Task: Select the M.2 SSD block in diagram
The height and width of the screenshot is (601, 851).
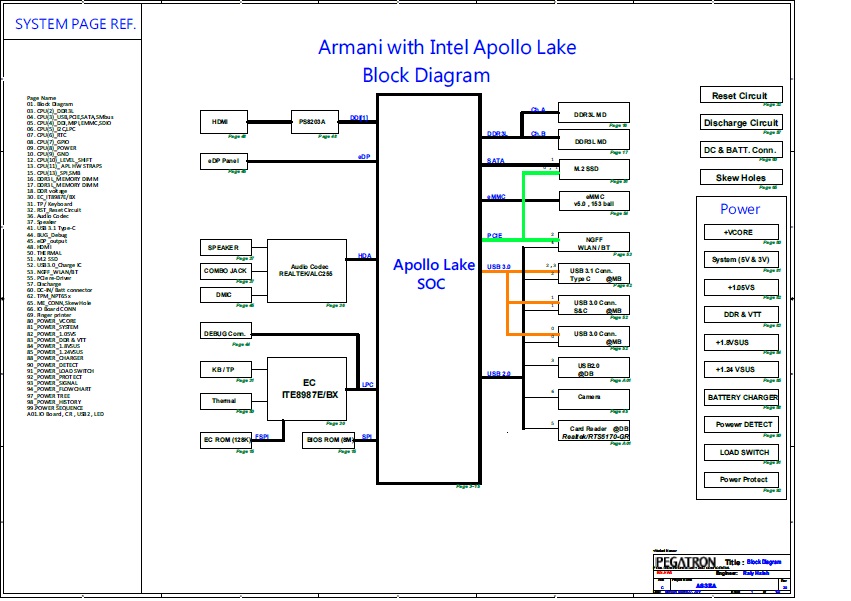Action: (x=594, y=169)
